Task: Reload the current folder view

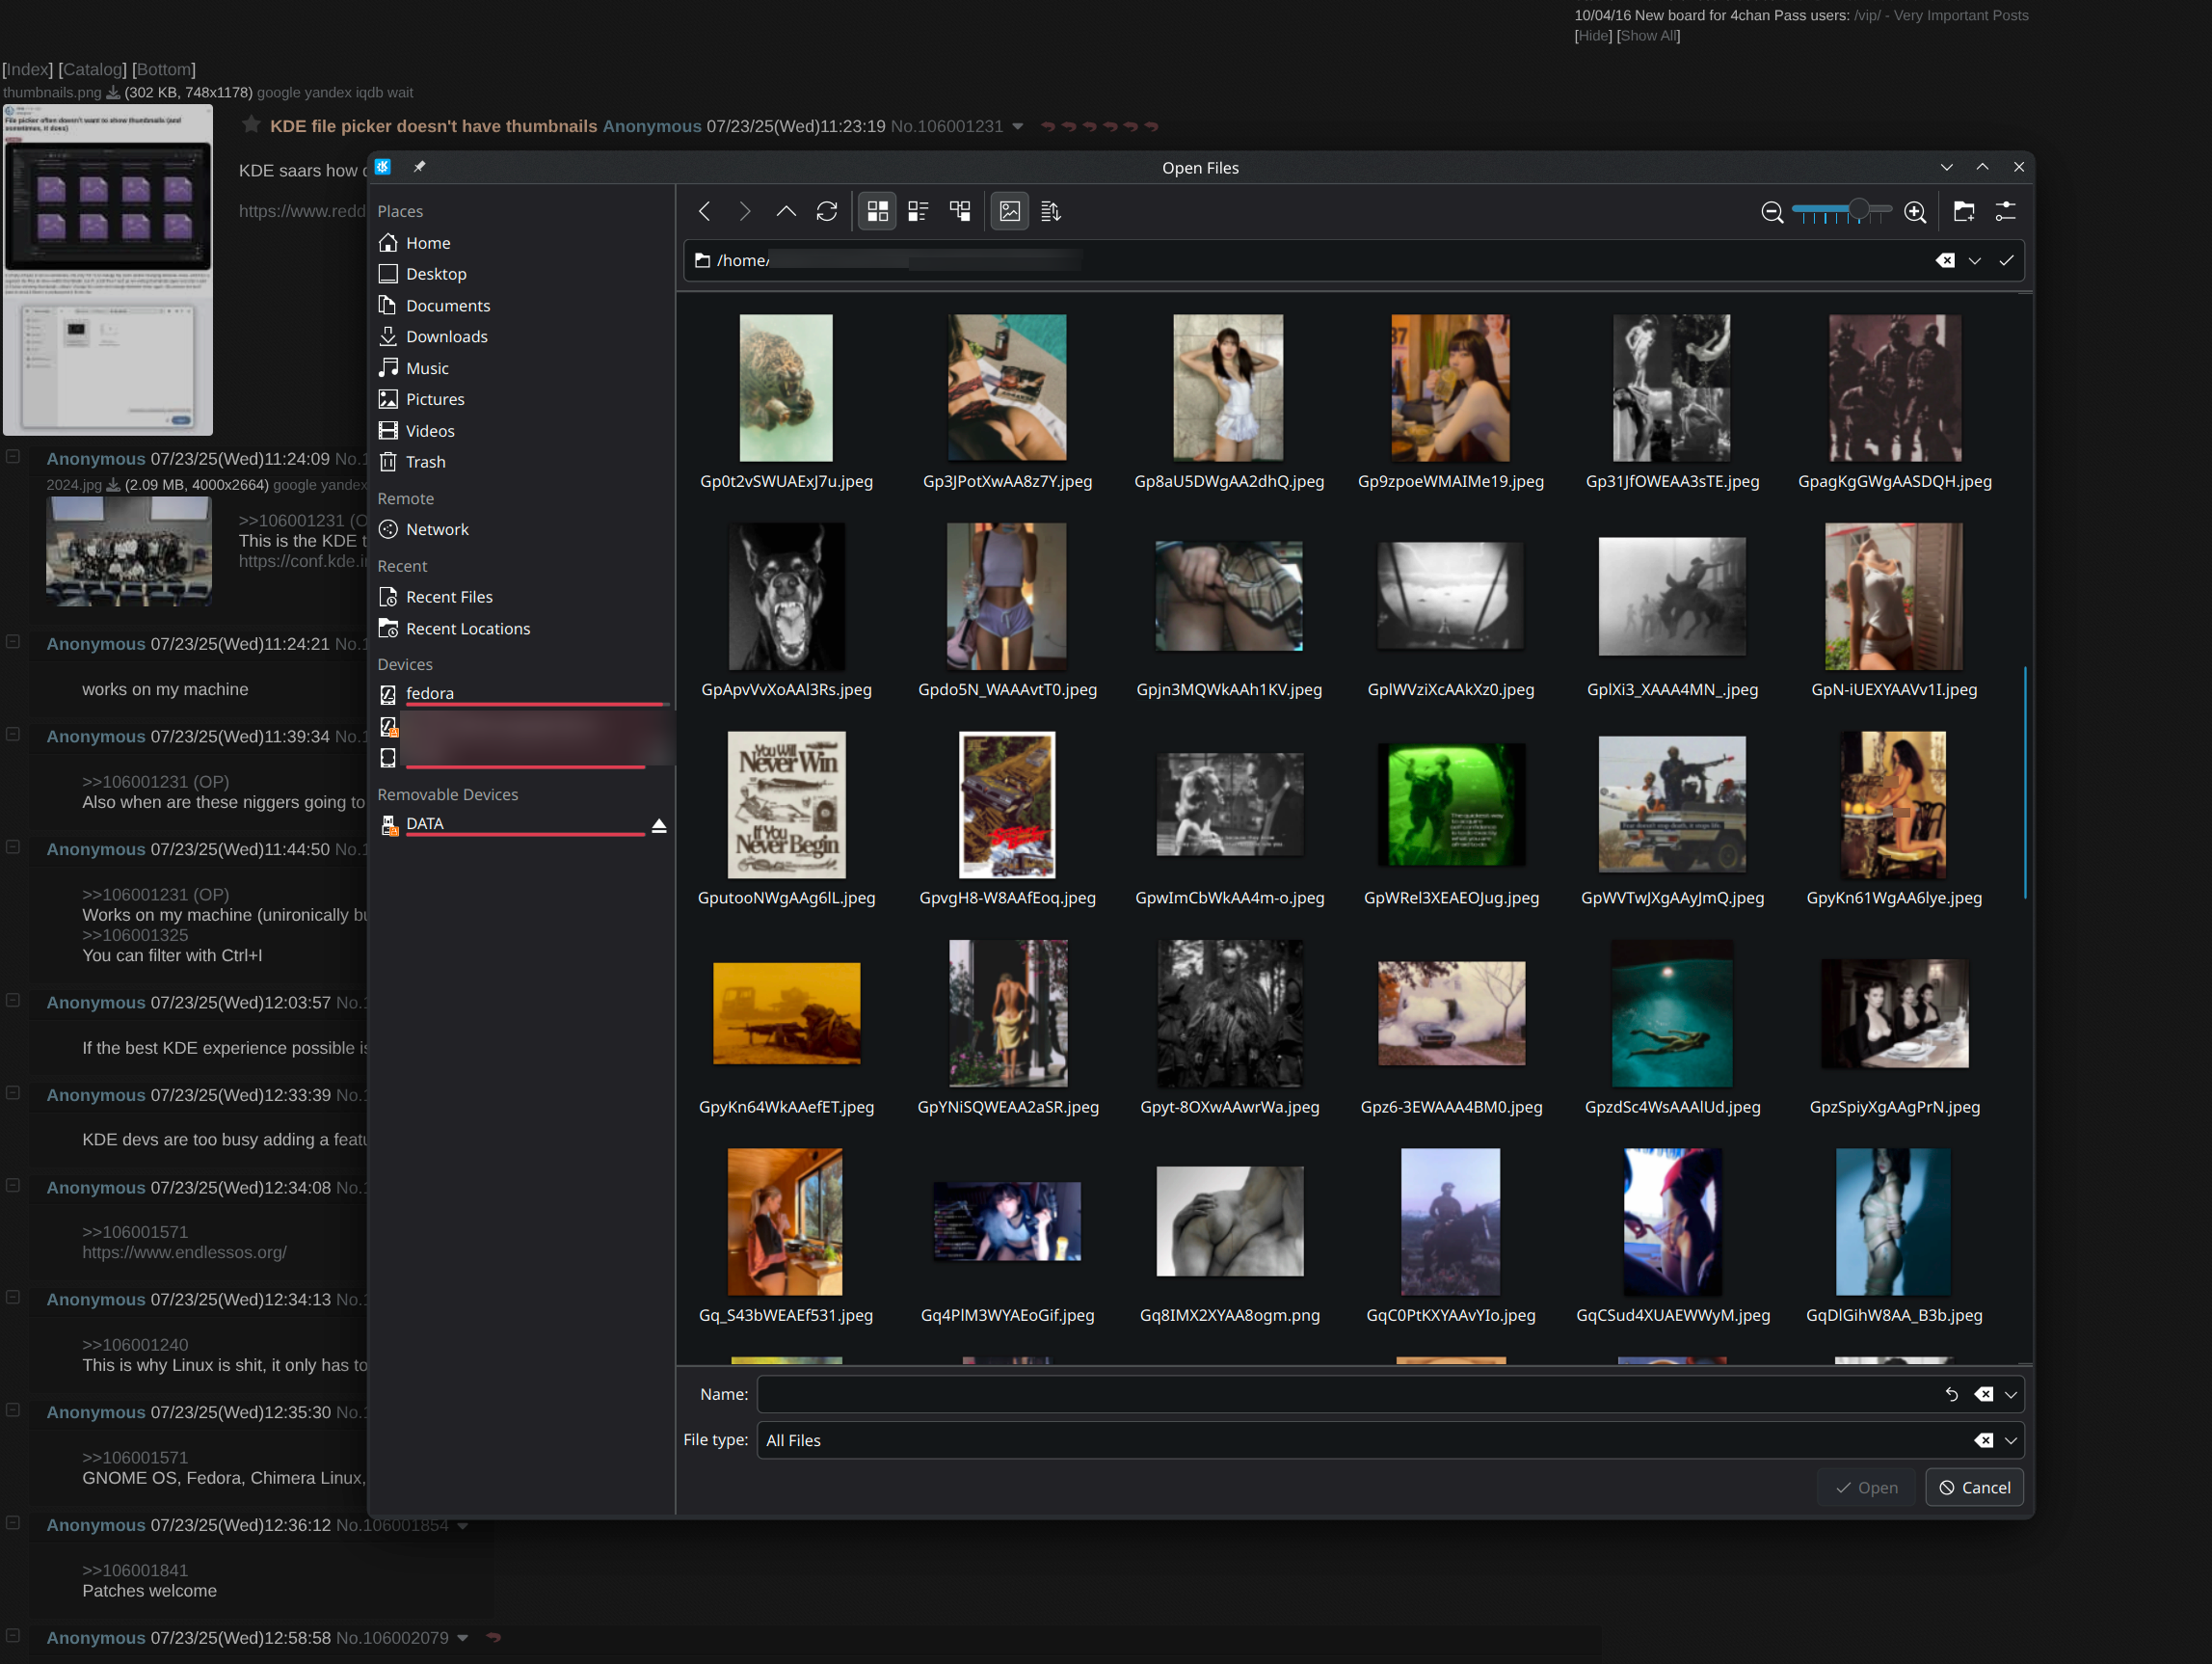Action: click(827, 211)
